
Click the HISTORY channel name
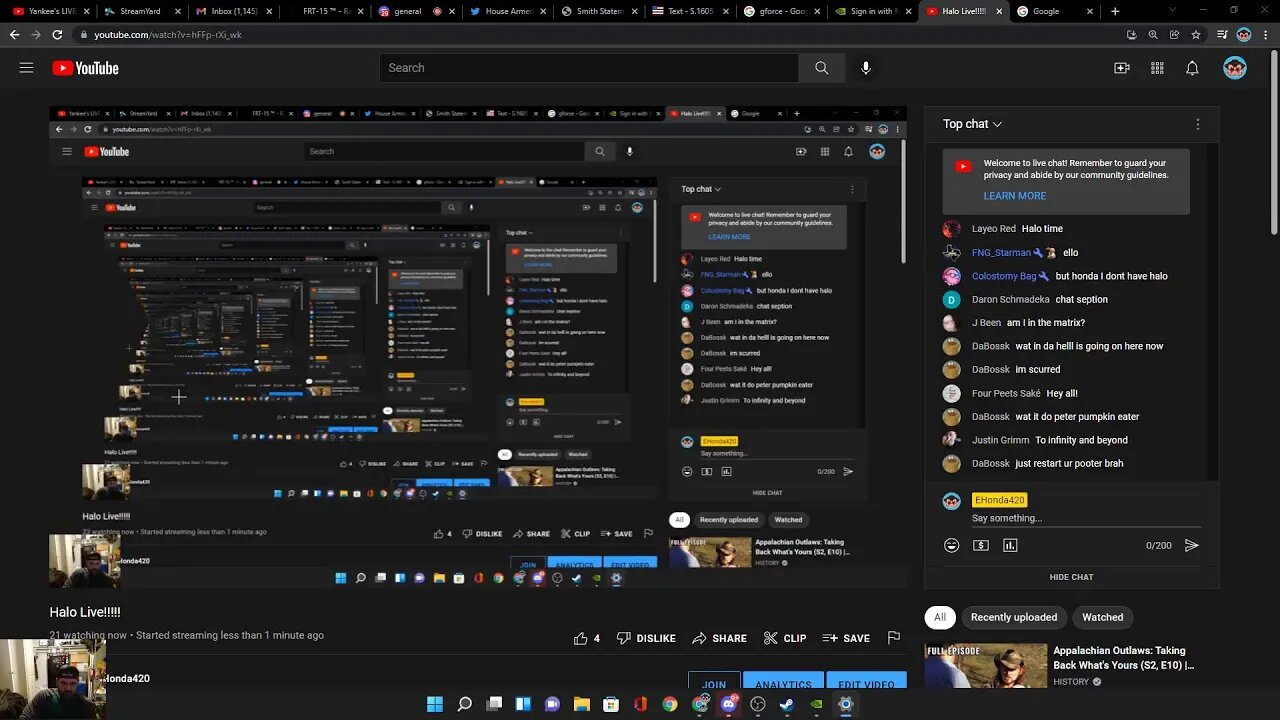coord(1071,682)
